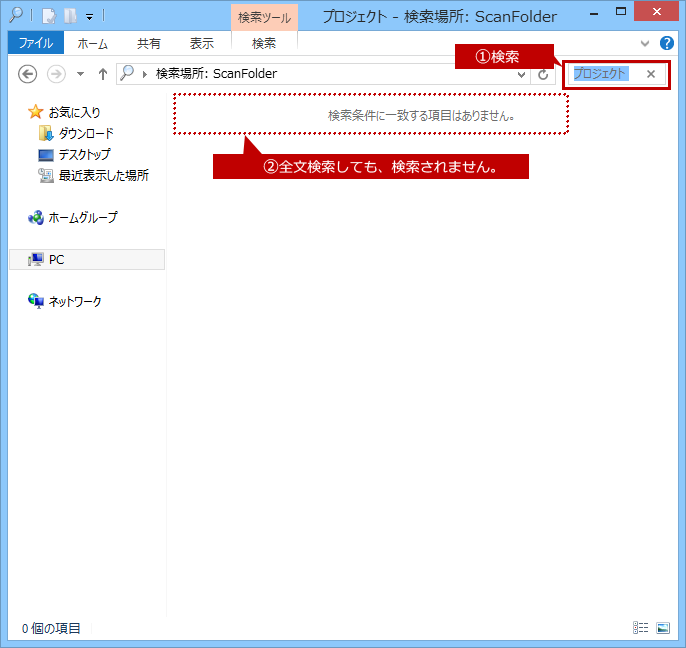The height and width of the screenshot is (648, 686).
Task: Click the ダウンロード folder icon
Action: pos(46,133)
